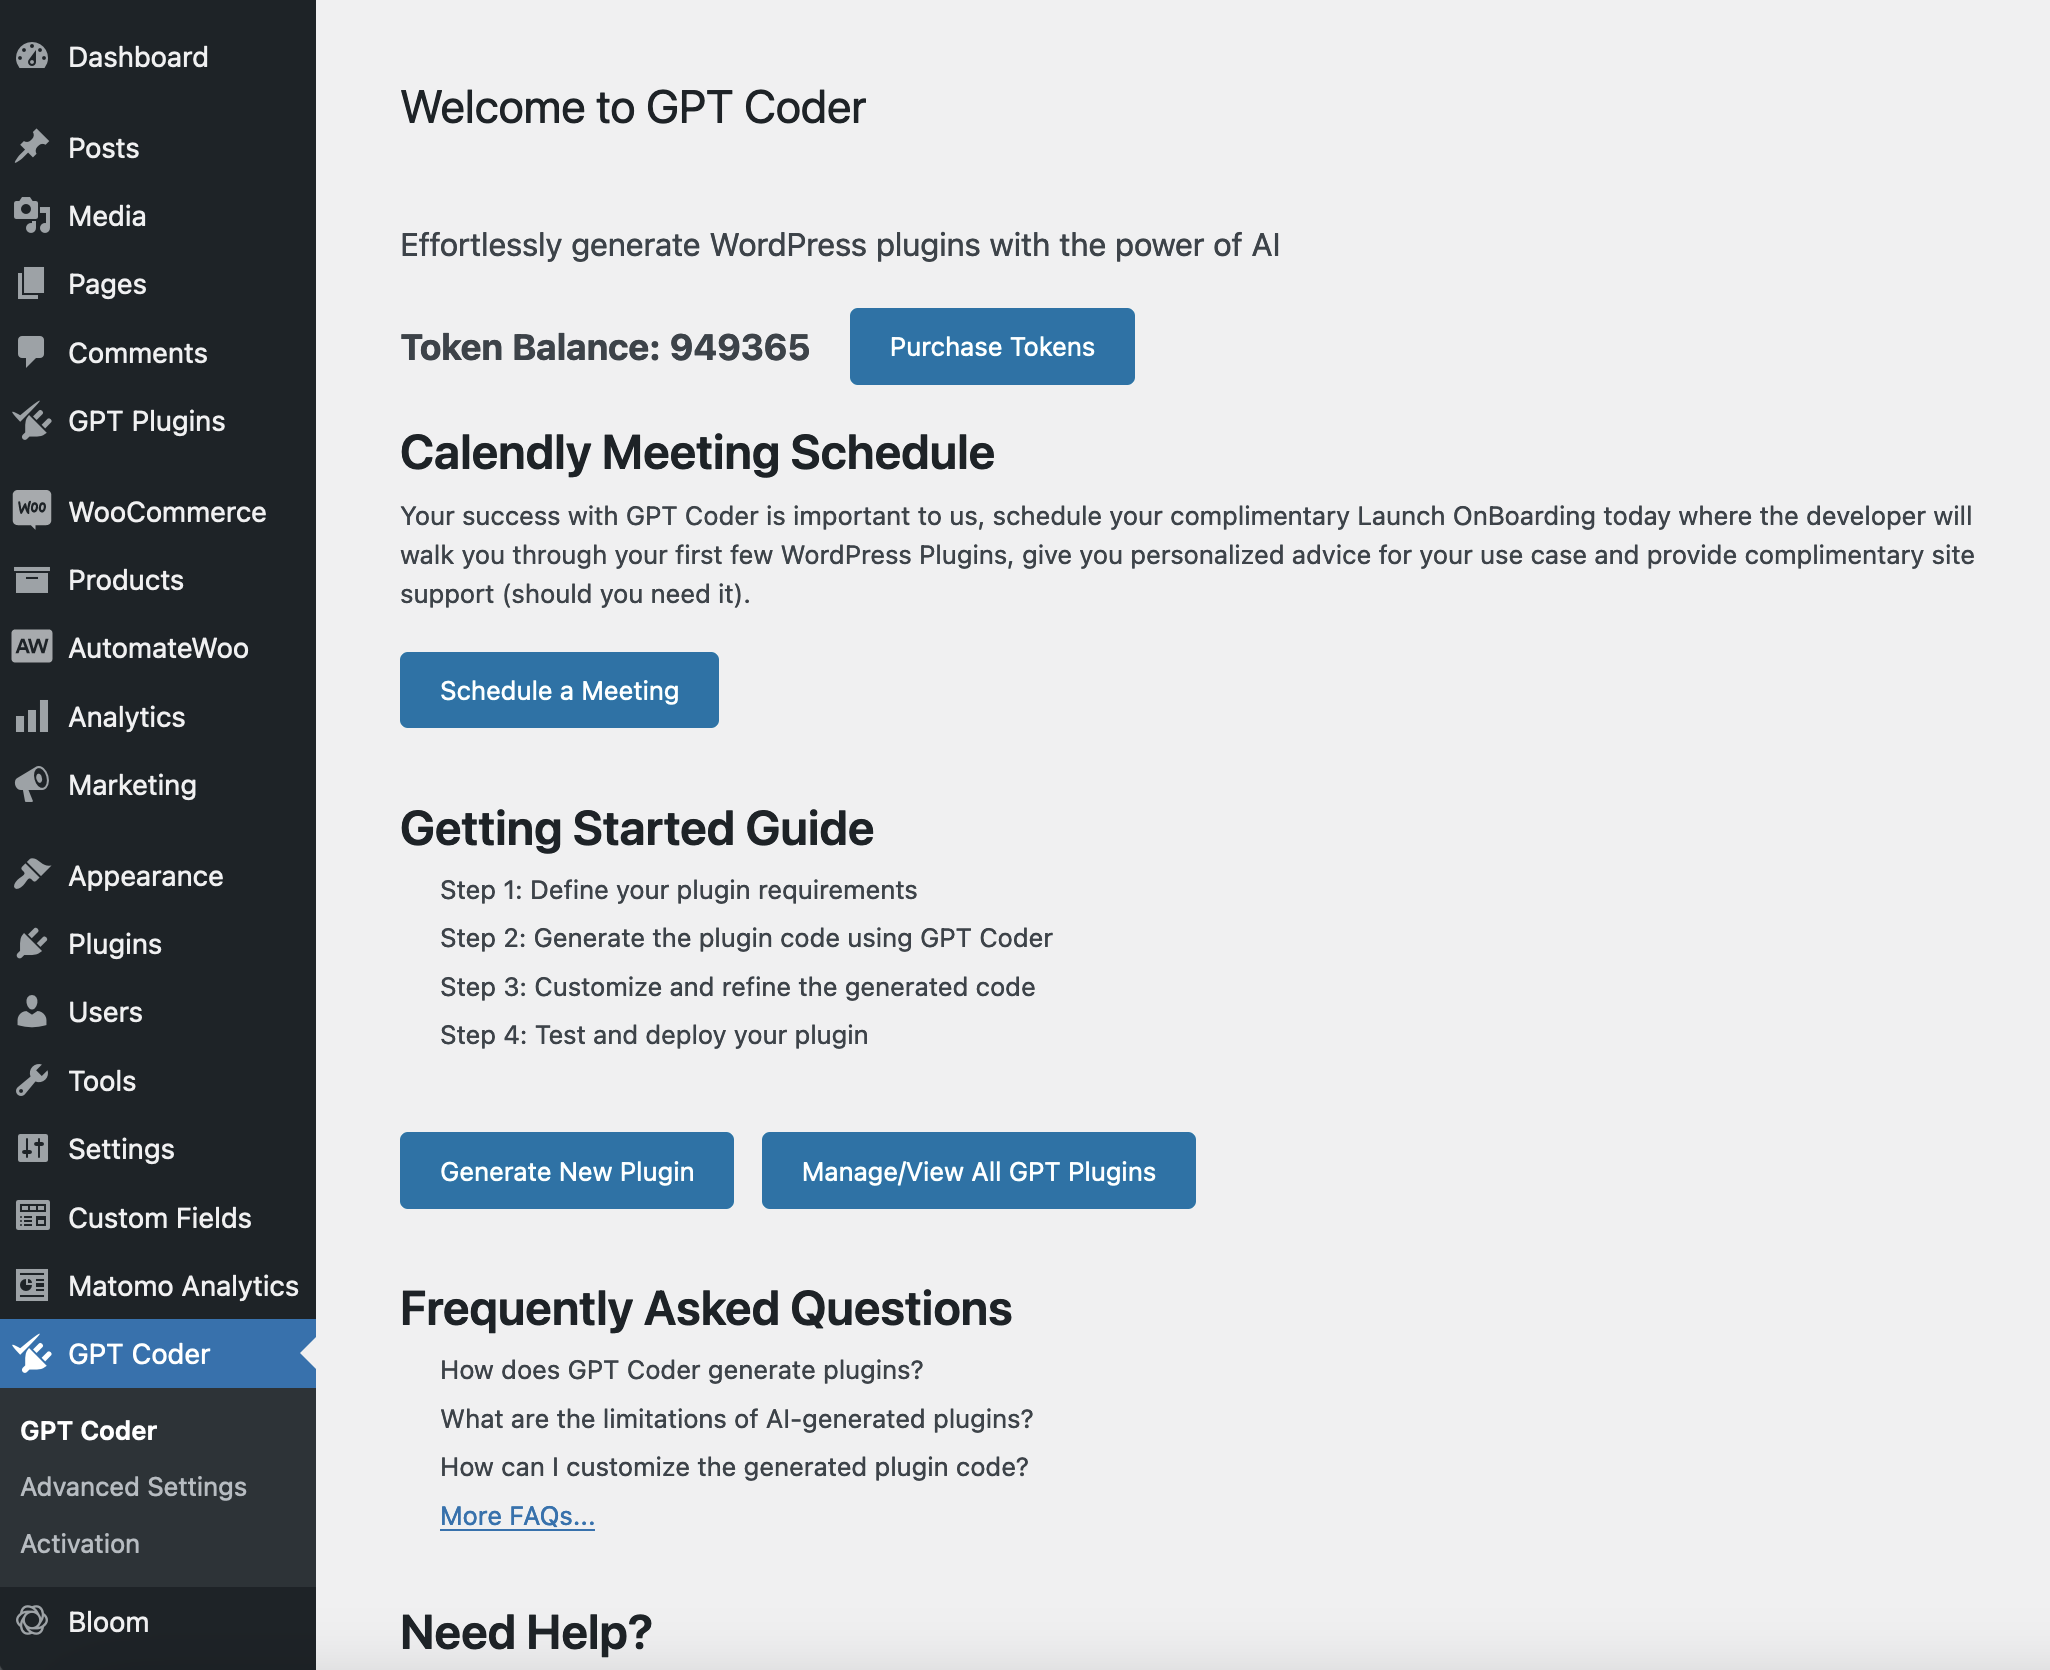Click the AutomateWoo AW icon

coord(32,647)
